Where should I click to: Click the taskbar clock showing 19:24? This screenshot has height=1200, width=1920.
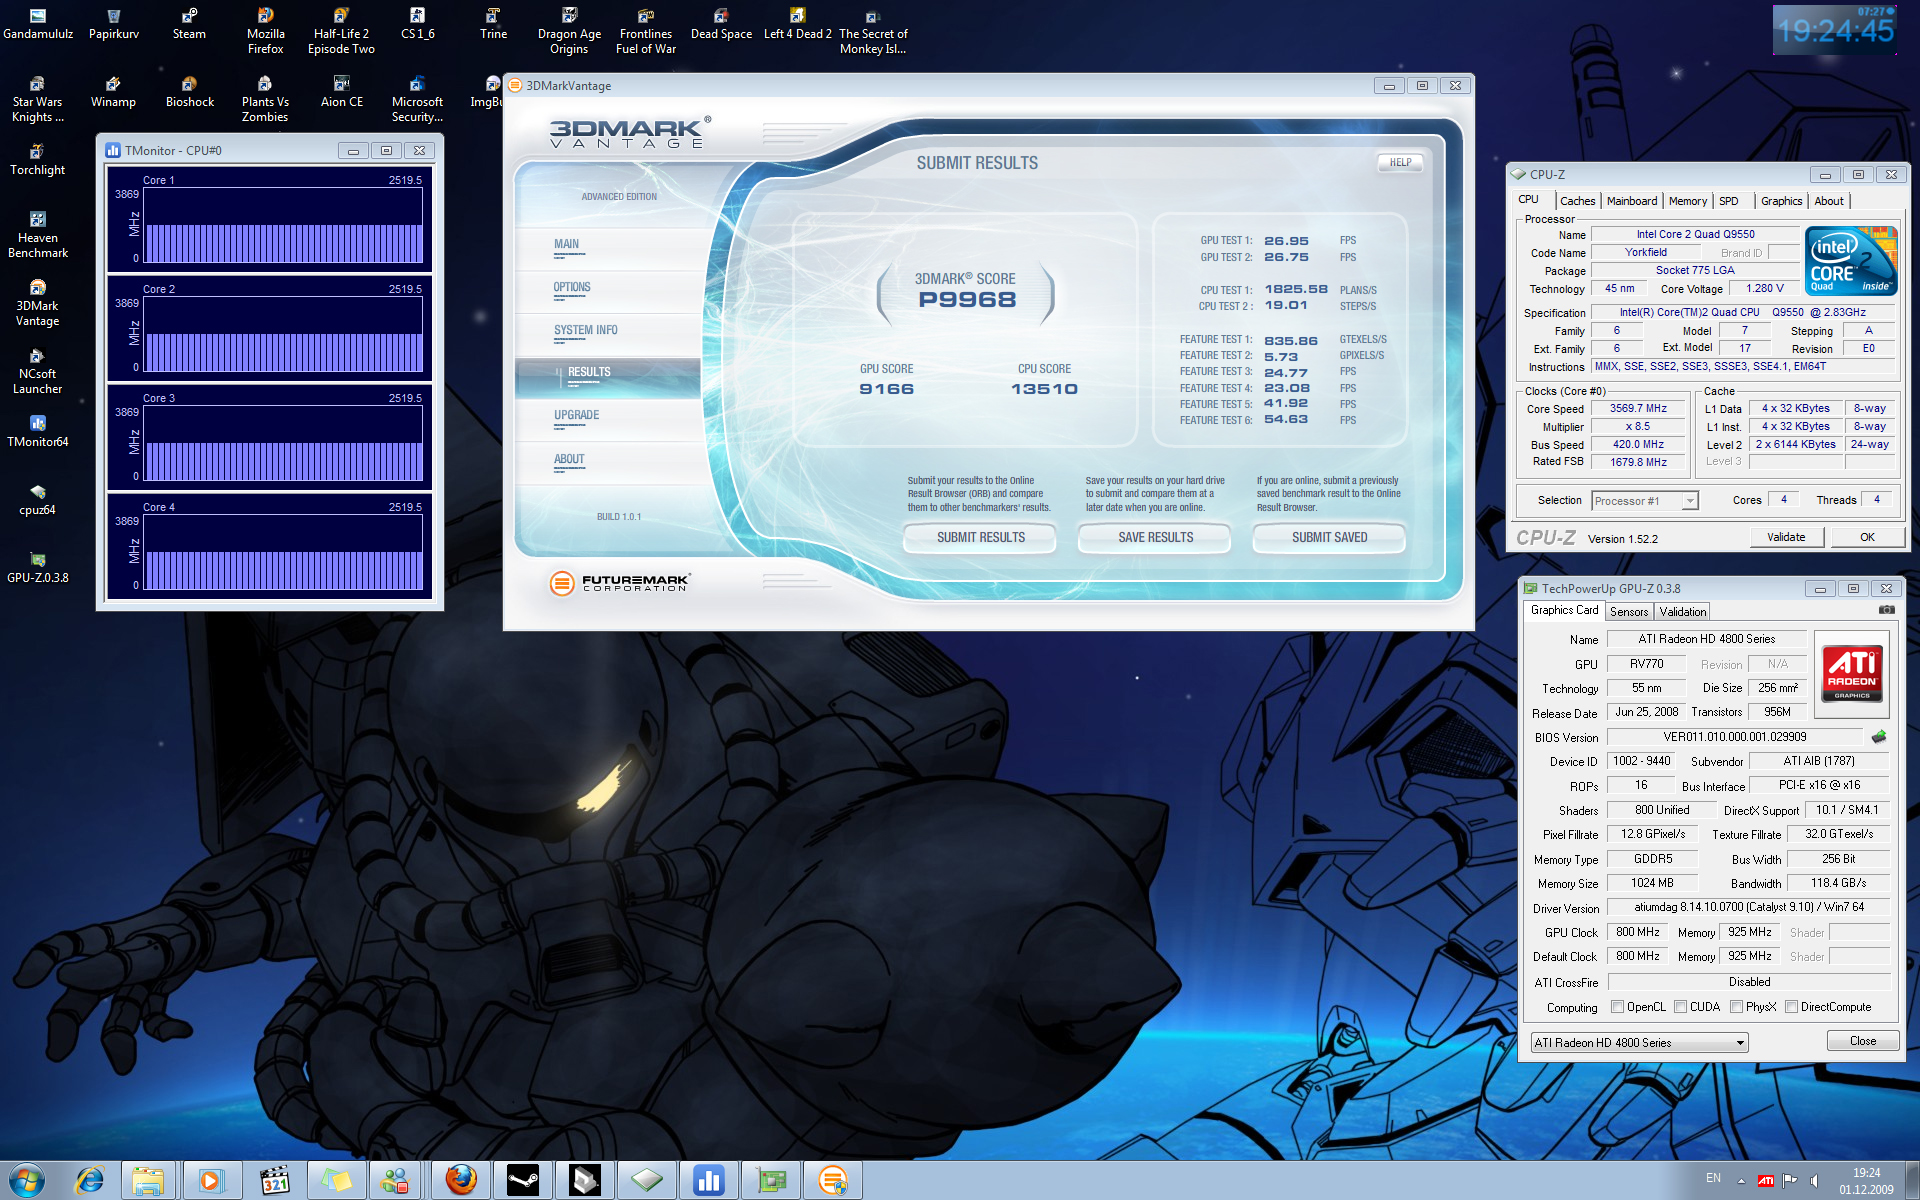(x=1865, y=1181)
